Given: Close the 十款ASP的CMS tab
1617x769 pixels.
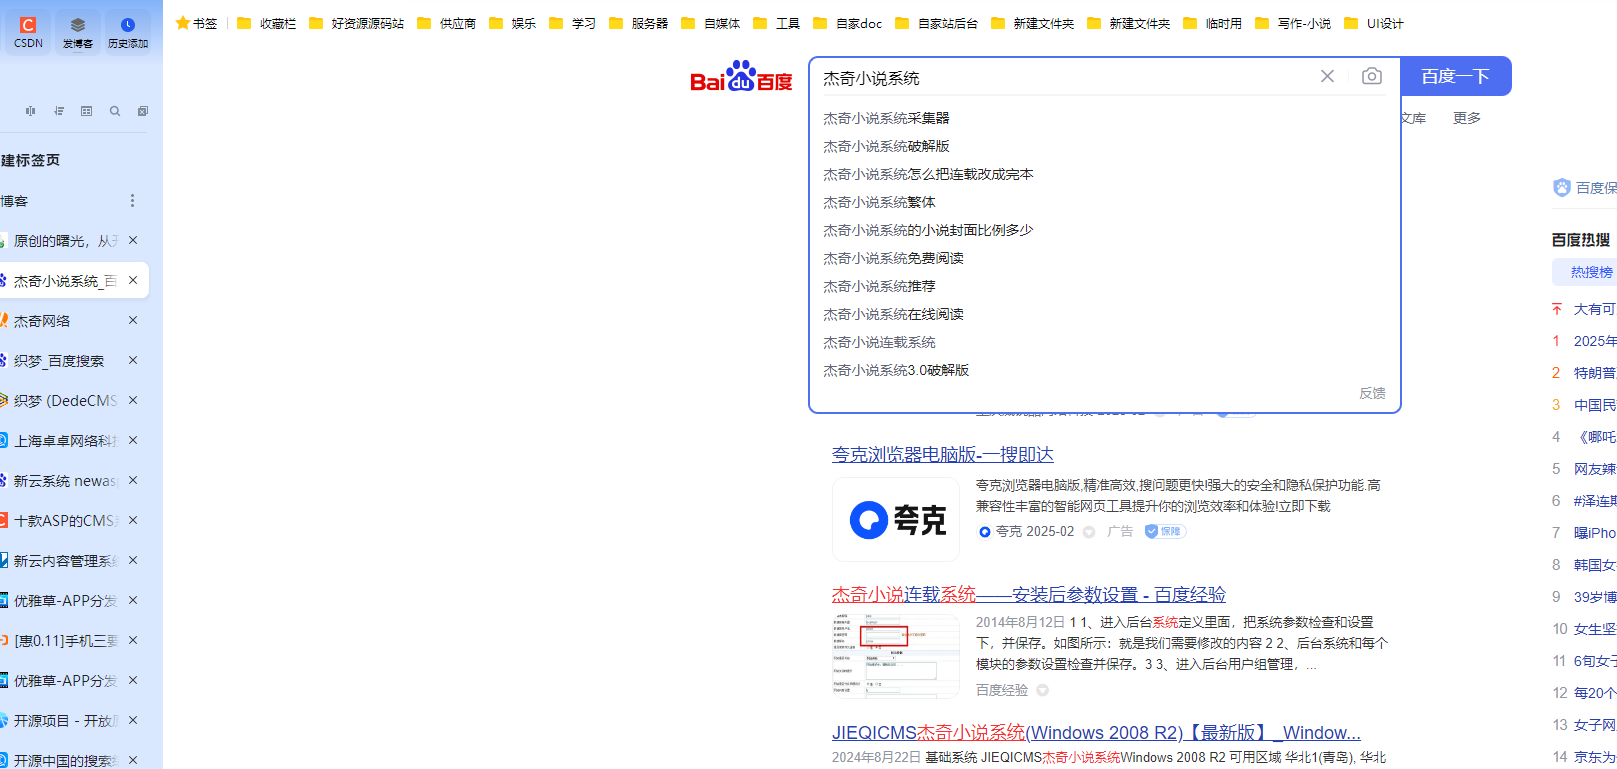Looking at the screenshot, I should 133,520.
